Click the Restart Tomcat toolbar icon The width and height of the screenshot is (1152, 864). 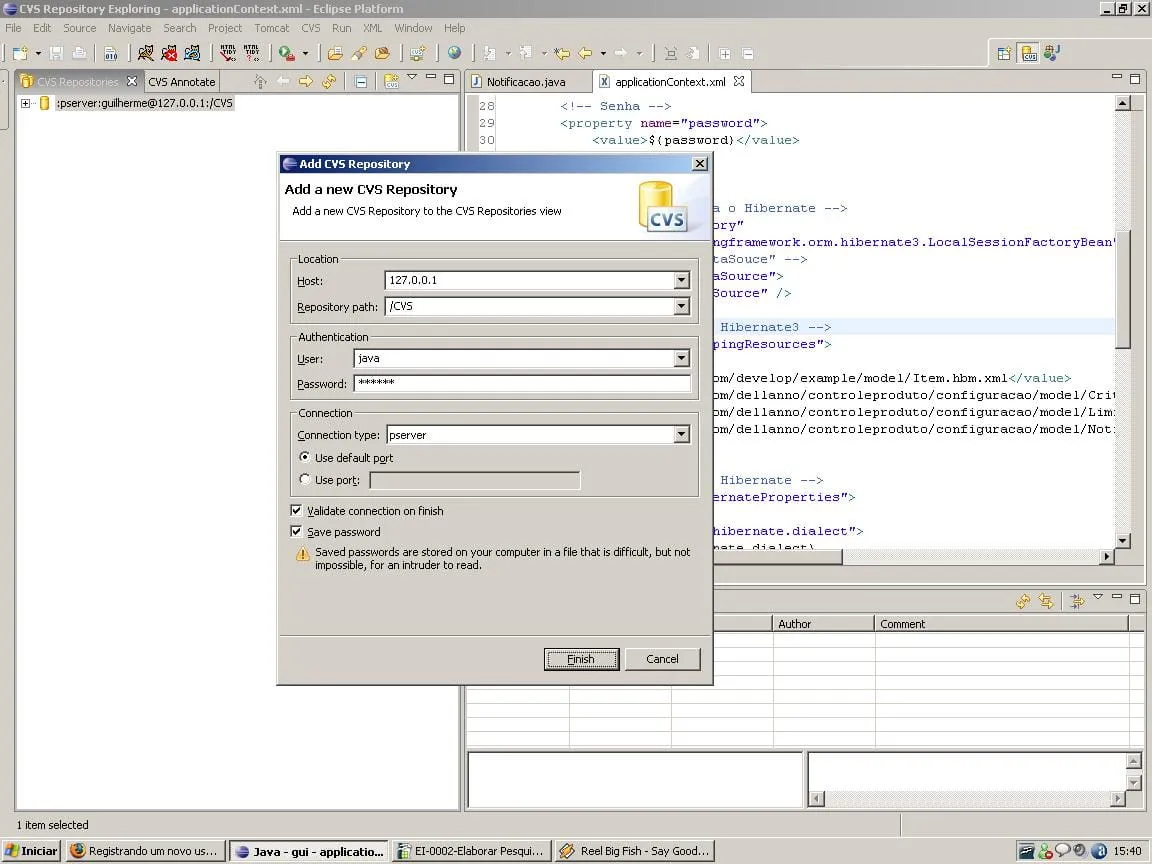pos(192,53)
